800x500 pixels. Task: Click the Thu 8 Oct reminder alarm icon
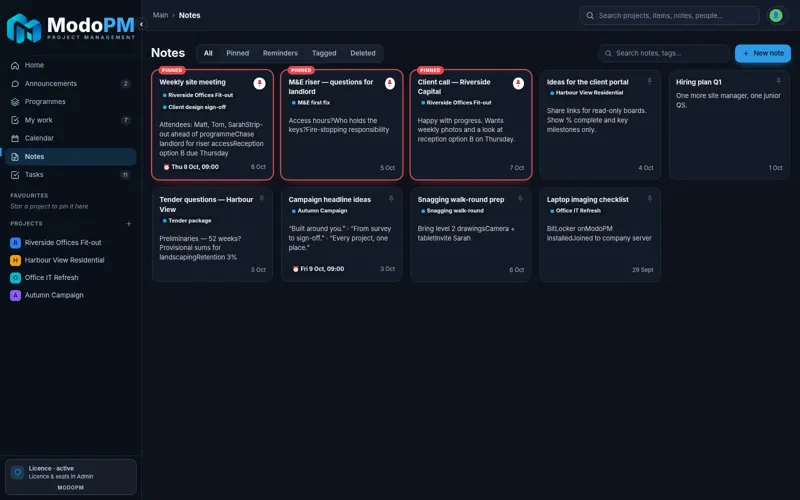pyautogui.click(x=166, y=167)
